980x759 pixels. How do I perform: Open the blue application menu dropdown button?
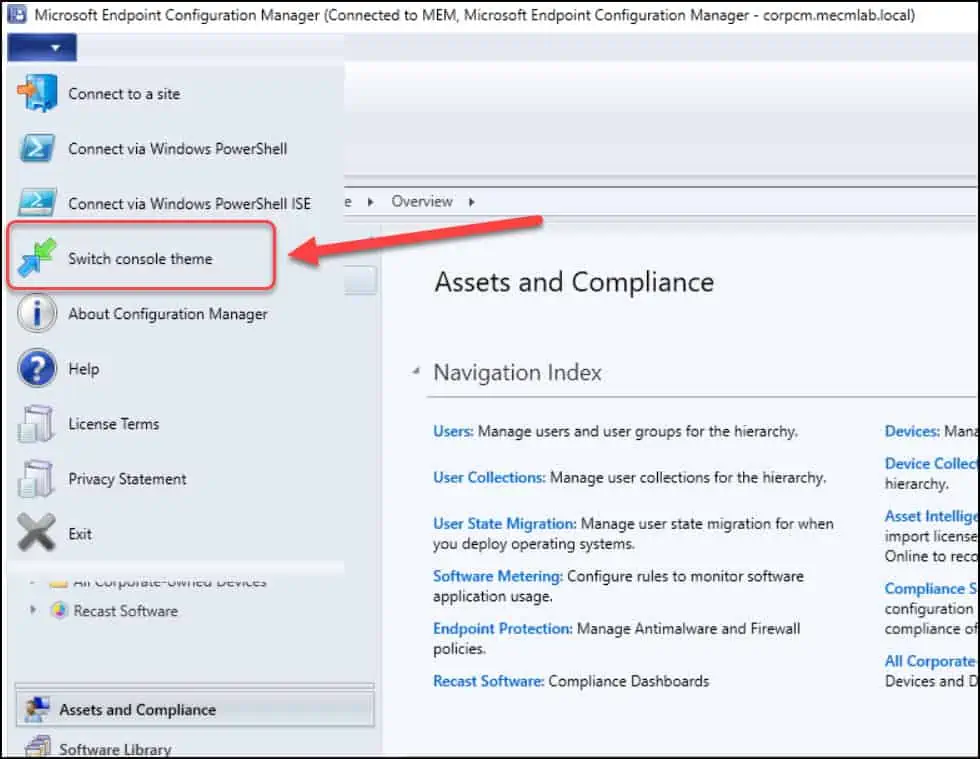(42, 48)
